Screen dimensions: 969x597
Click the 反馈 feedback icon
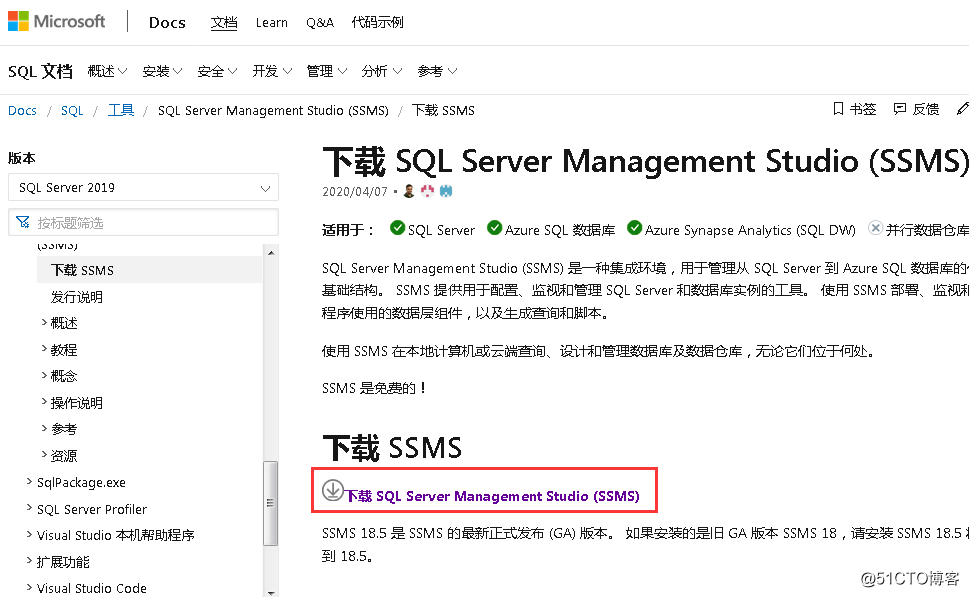point(900,109)
